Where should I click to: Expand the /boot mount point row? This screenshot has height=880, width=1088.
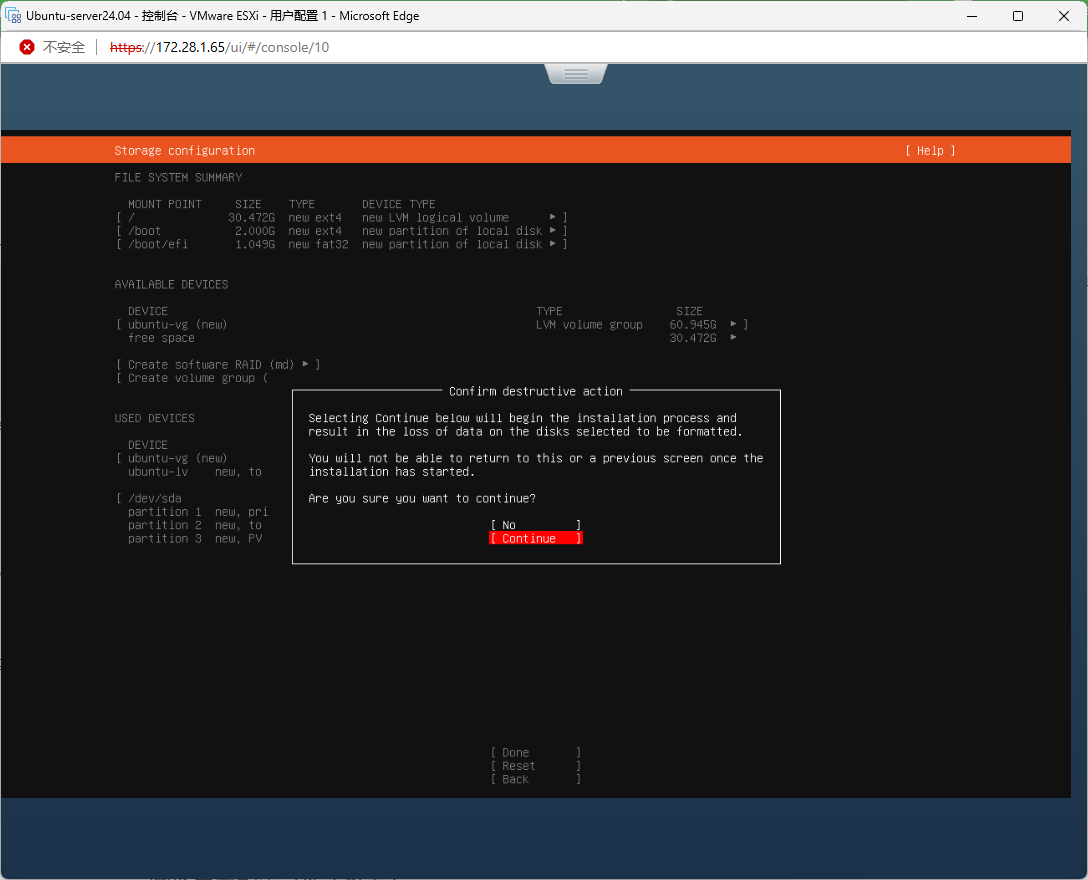[x=340, y=231]
